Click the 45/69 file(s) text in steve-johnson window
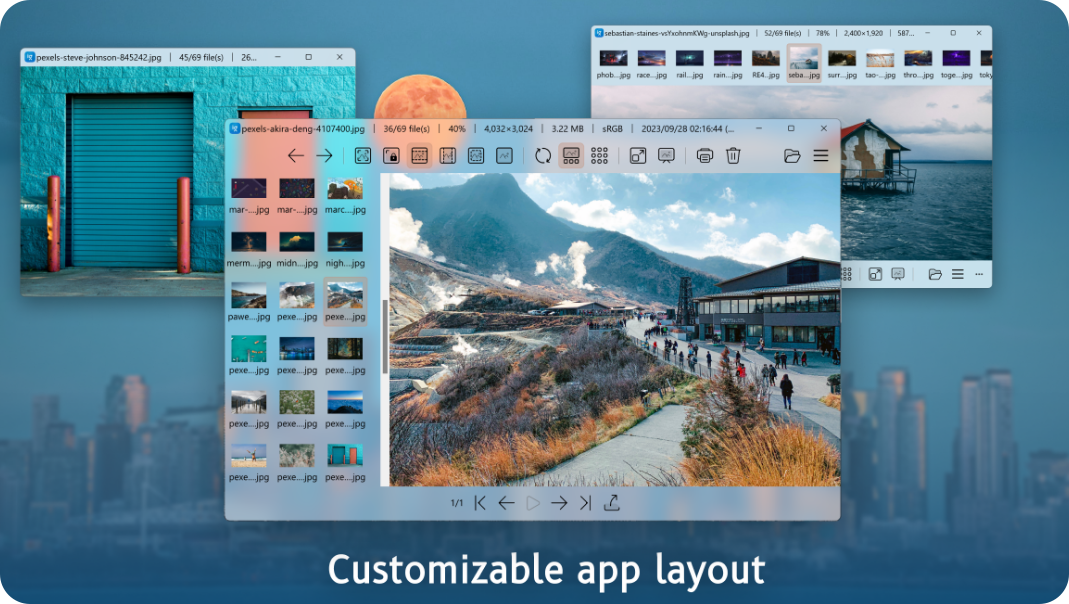The width and height of the screenshot is (1069, 604). pos(201,58)
